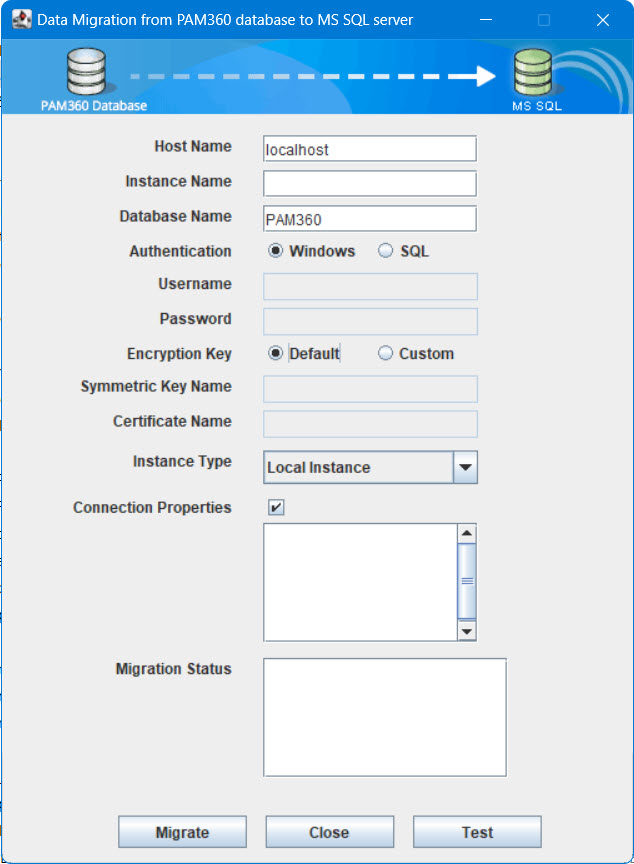Click into the Instance Name field
The width and height of the screenshot is (634, 864).
tap(370, 183)
